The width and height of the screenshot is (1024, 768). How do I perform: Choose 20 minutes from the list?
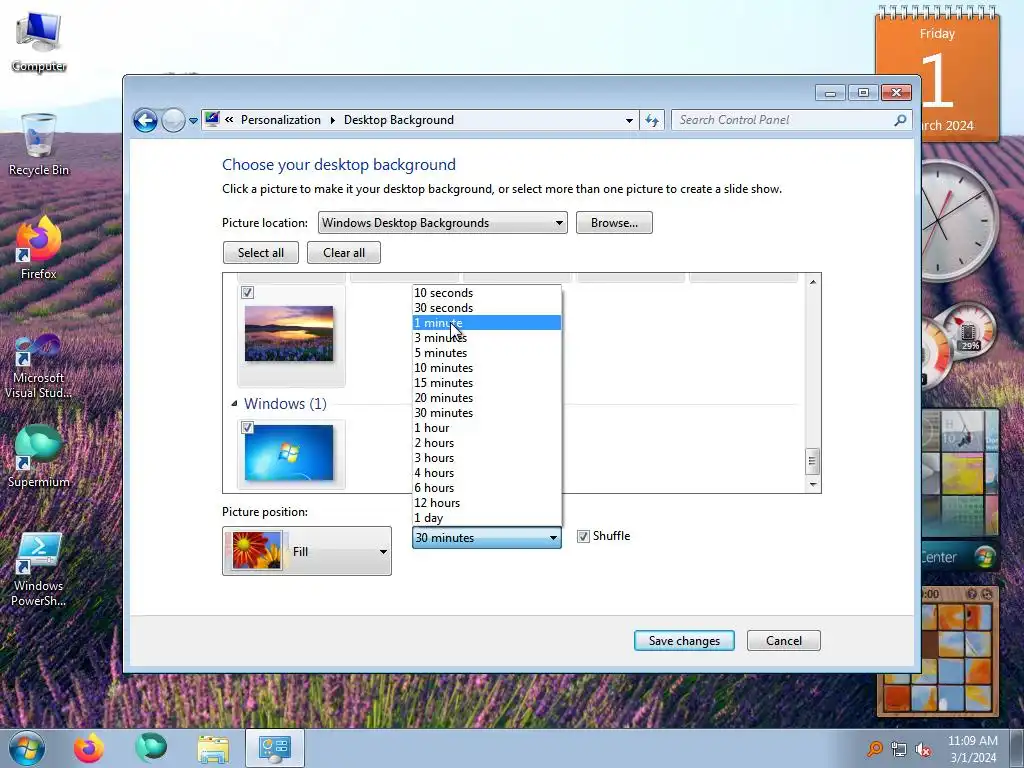(487, 398)
